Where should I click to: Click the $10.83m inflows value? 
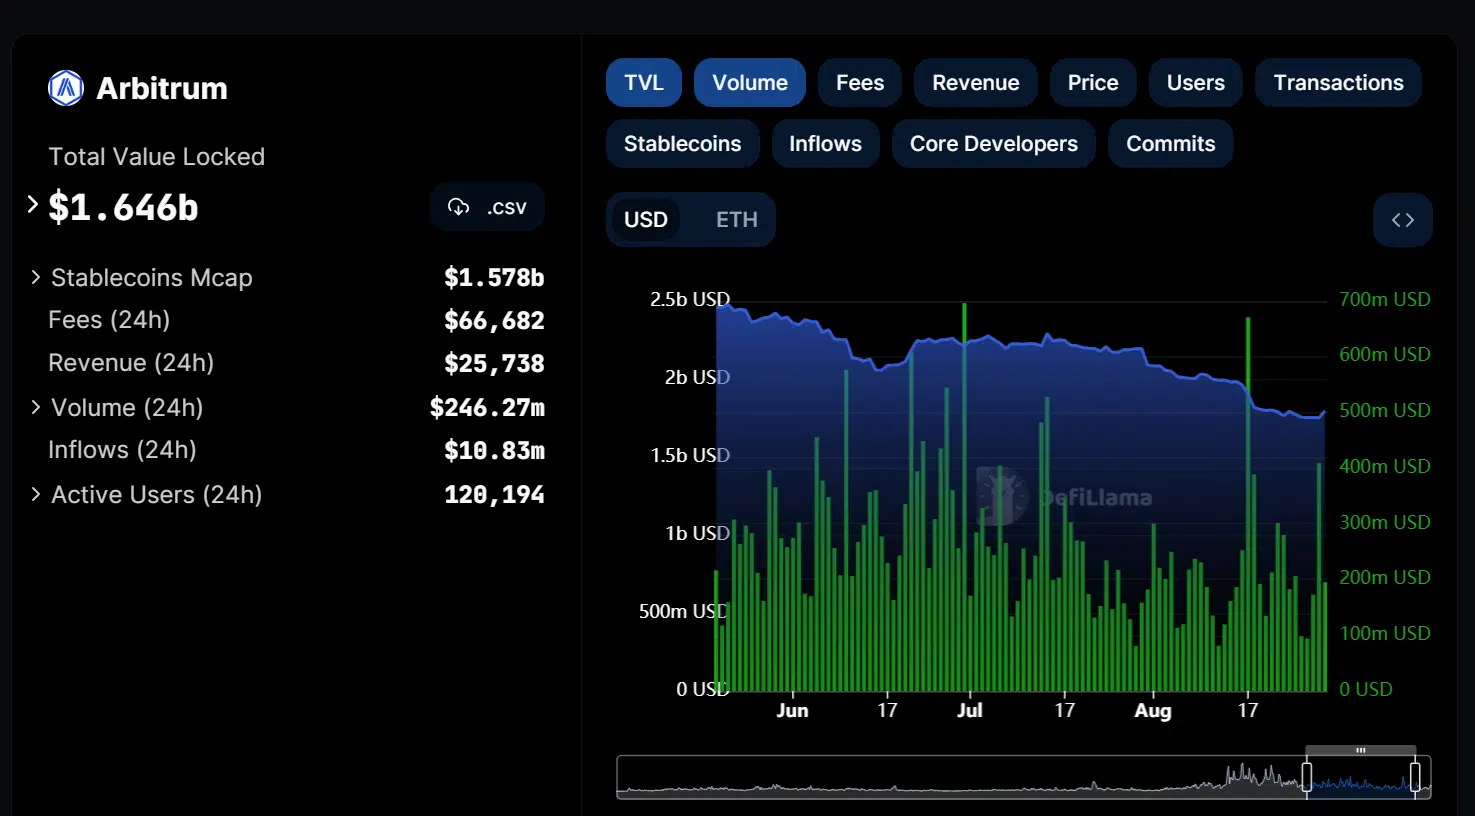click(494, 450)
